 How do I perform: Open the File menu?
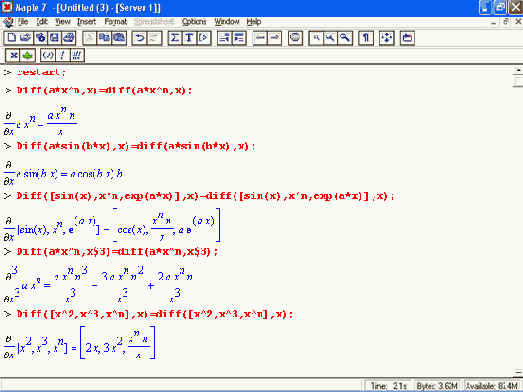(23, 22)
